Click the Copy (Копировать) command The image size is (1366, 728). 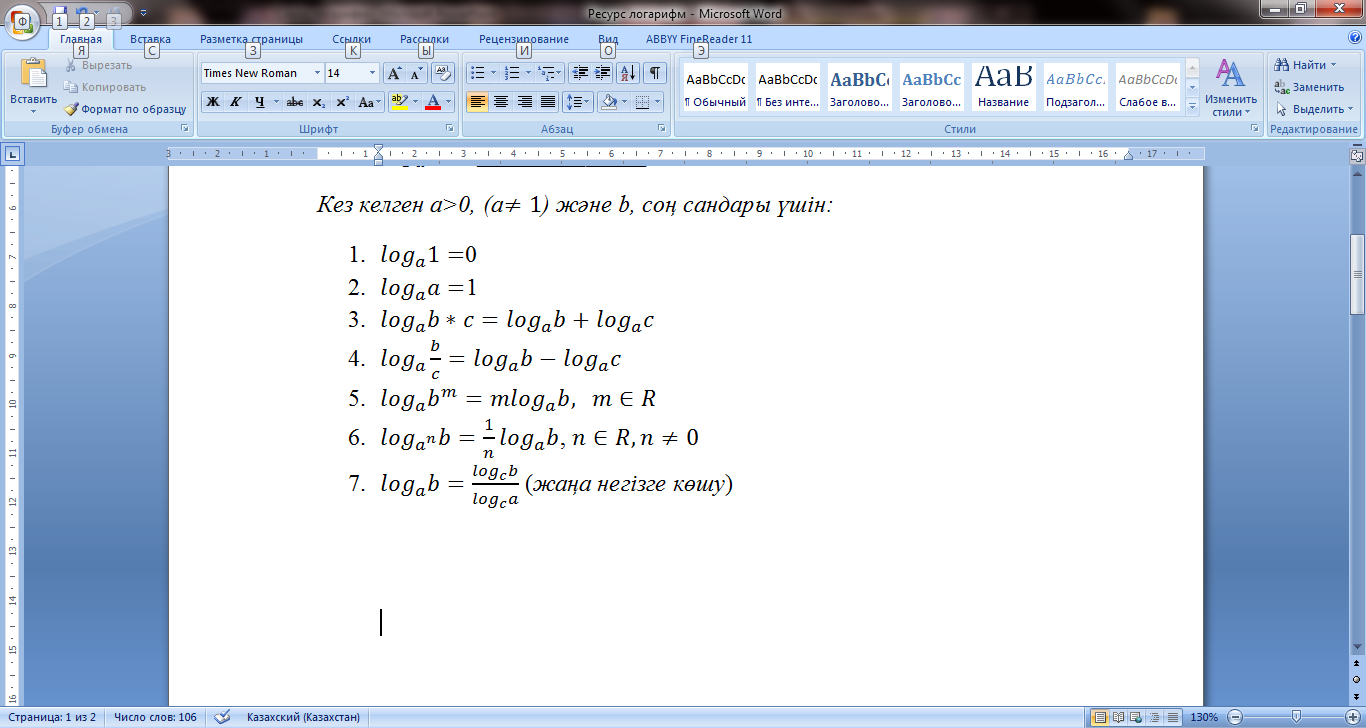(105, 87)
